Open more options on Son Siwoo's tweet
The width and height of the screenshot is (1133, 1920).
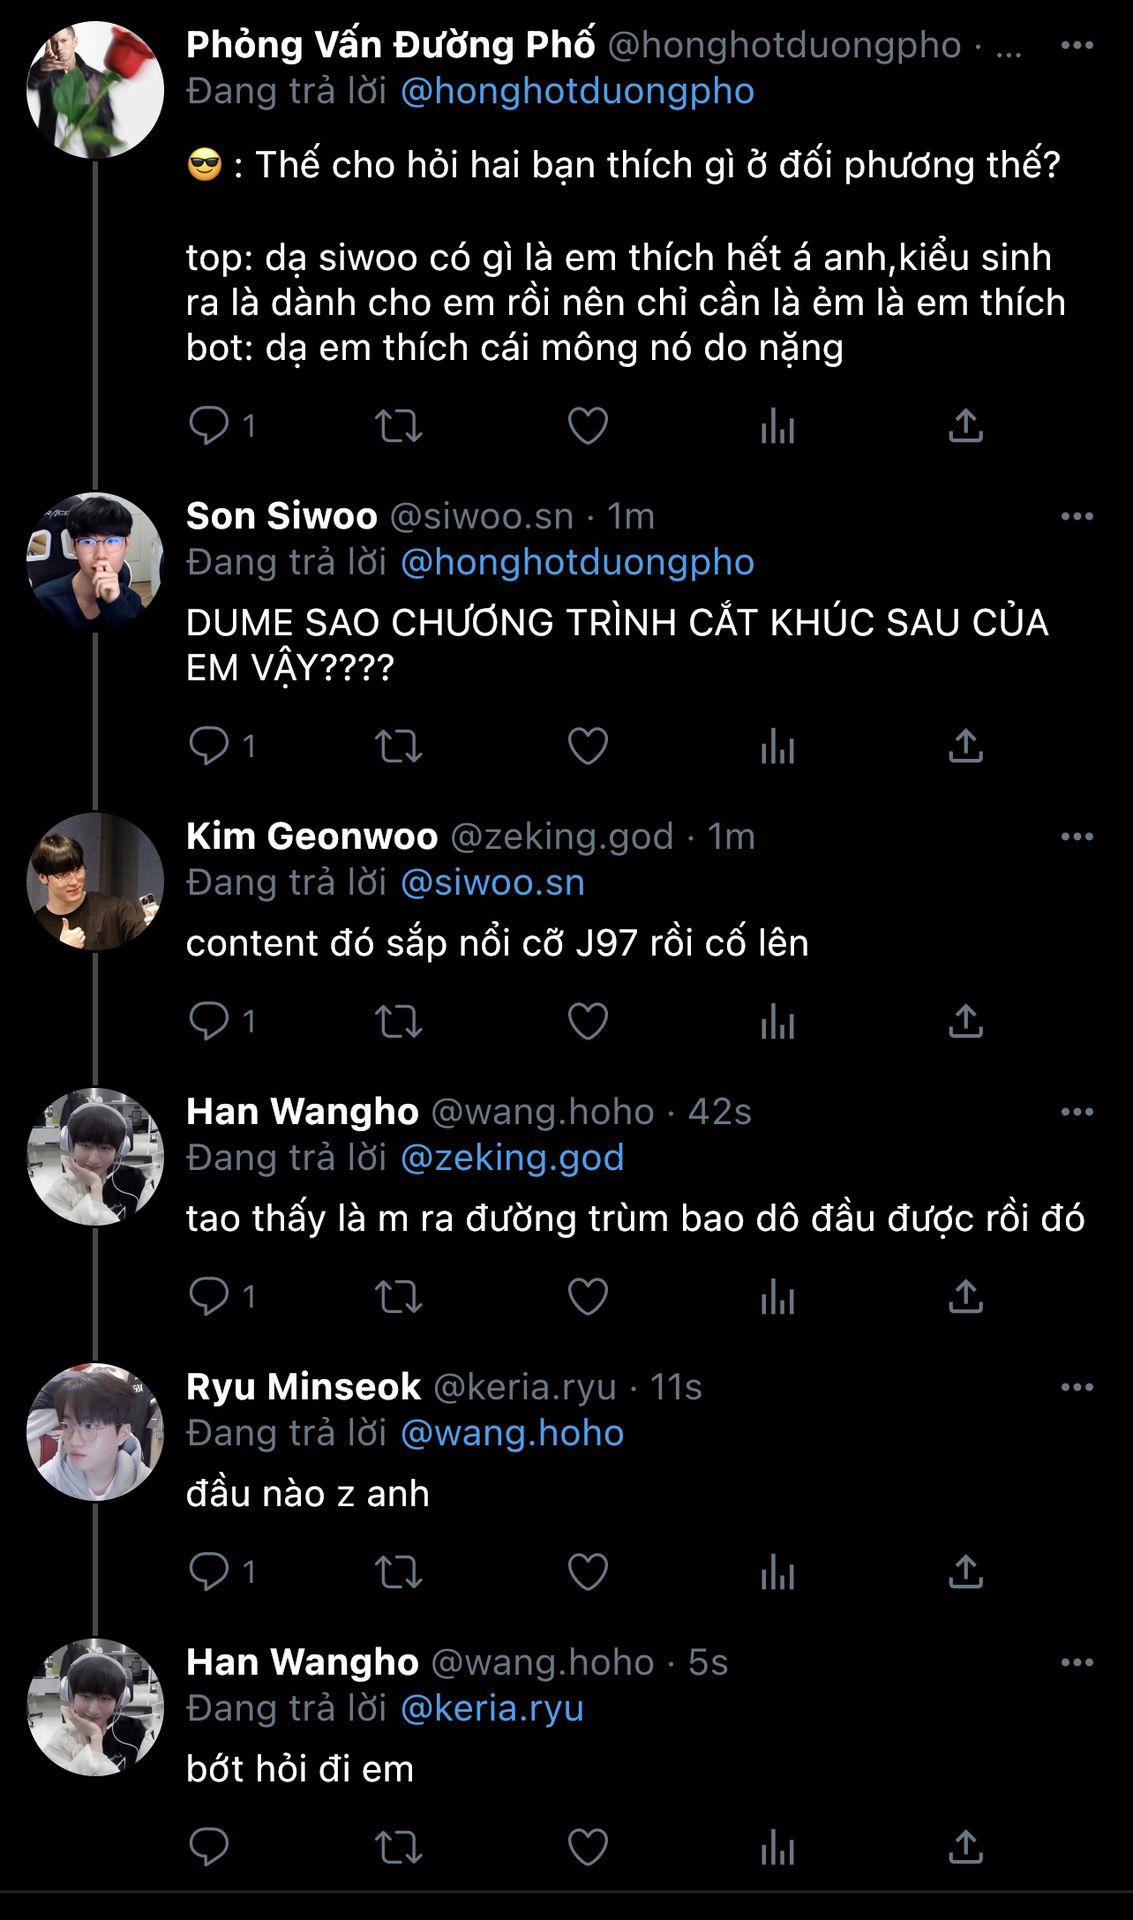pyautogui.click(x=1077, y=517)
